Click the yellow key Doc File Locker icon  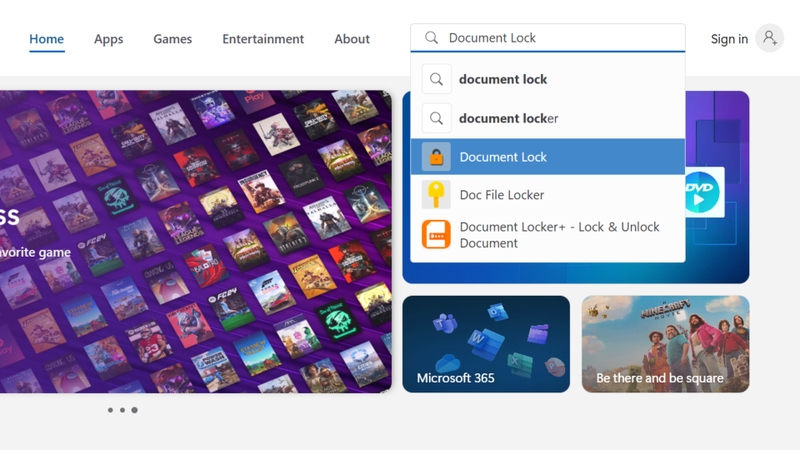pyautogui.click(x=436, y=194)
